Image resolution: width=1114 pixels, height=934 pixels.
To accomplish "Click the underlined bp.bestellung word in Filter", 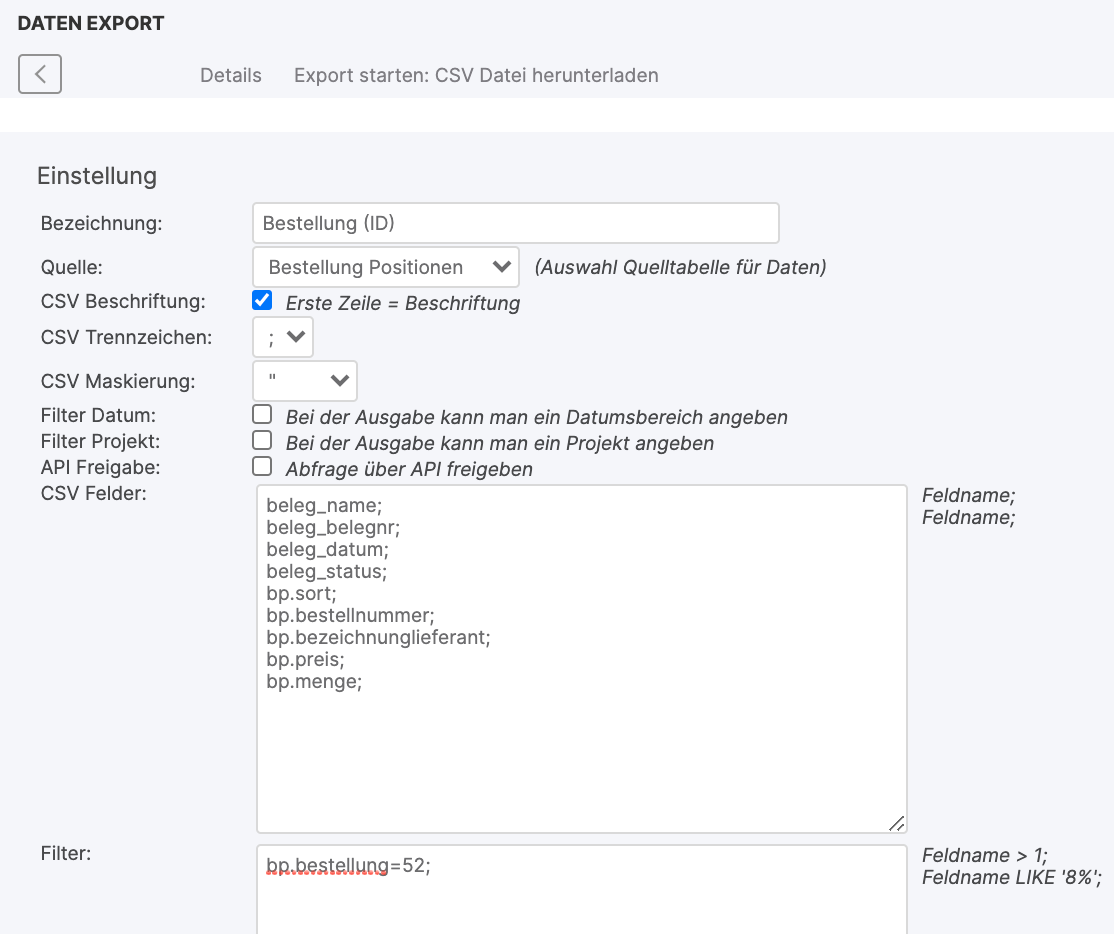I will (326, 866).
